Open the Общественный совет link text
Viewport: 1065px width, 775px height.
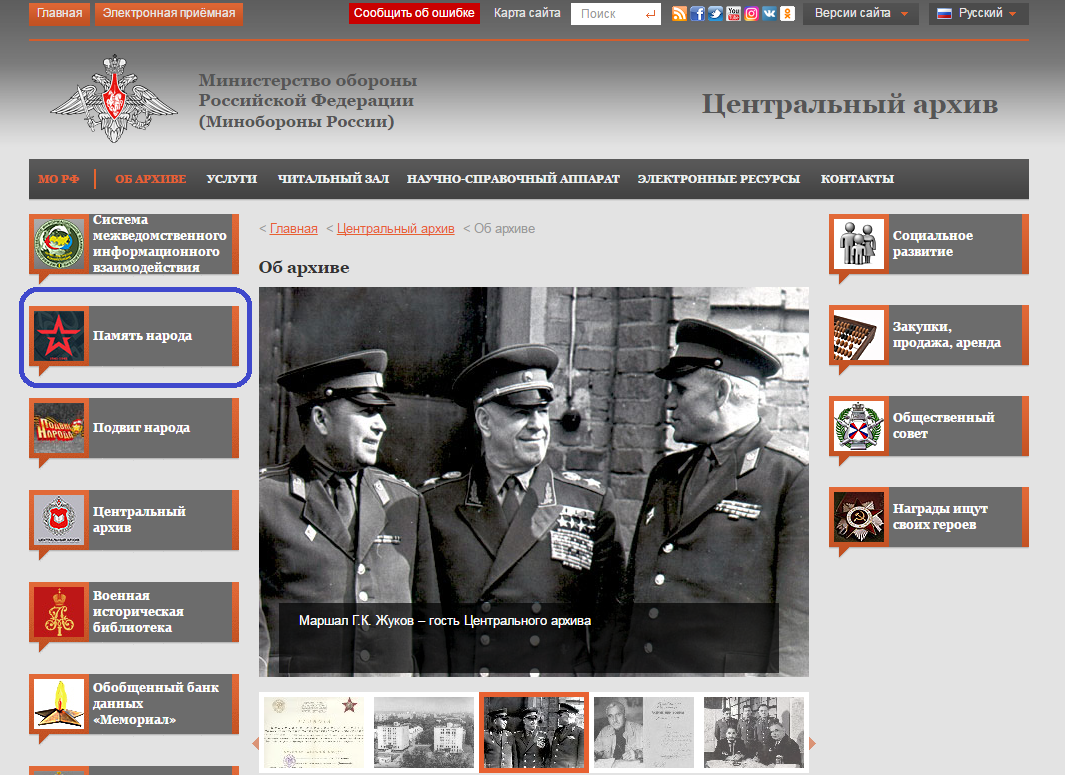pyautogui.click(x=943, y=426)
